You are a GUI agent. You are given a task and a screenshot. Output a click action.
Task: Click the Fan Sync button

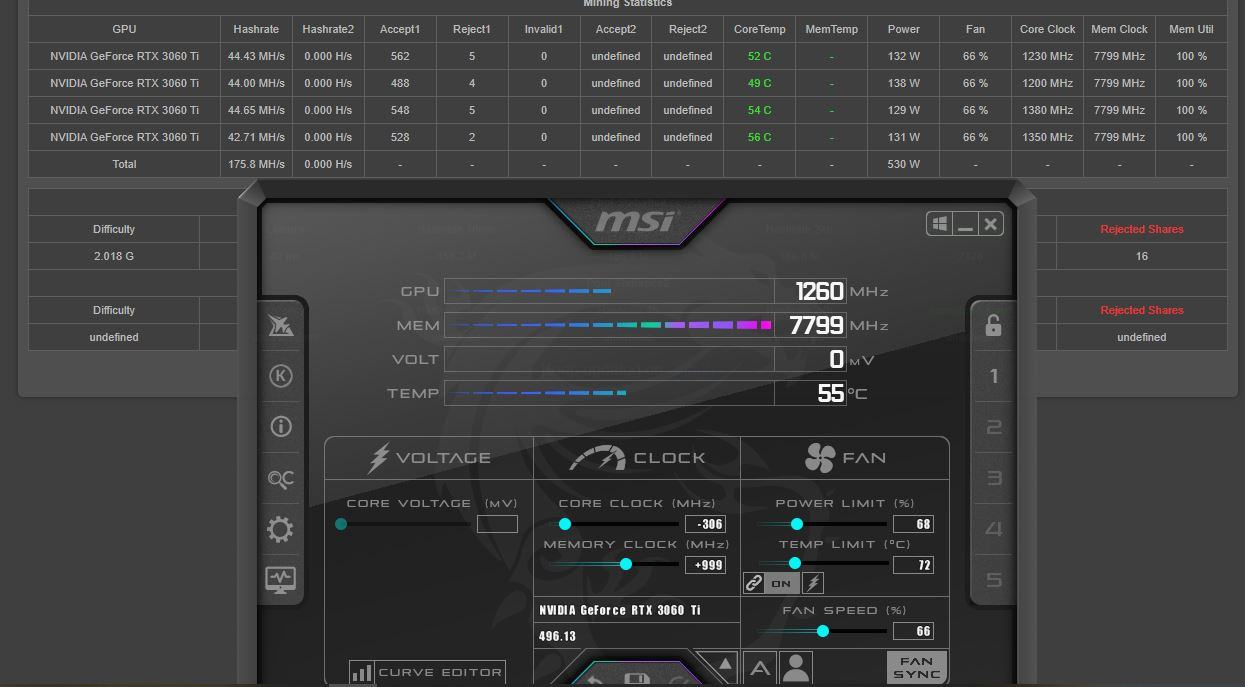pyautogui.click(x=916, y=668)
